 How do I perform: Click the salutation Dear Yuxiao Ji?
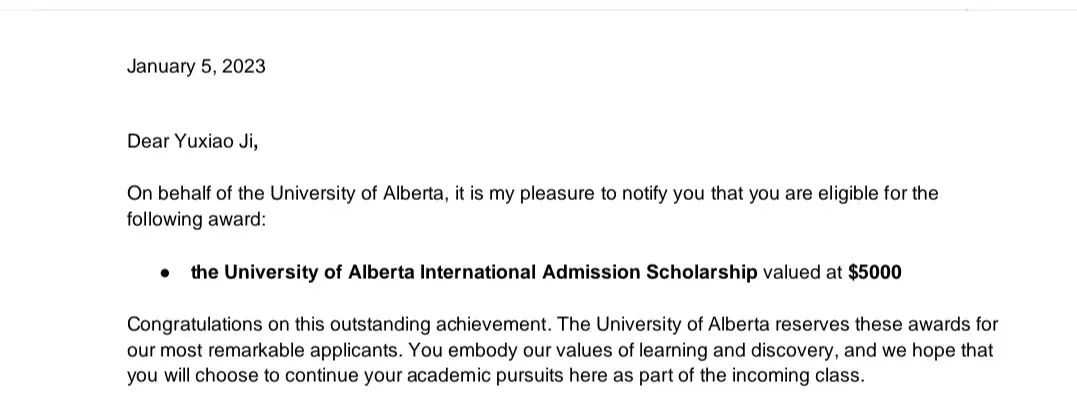(x=192, y=142)
